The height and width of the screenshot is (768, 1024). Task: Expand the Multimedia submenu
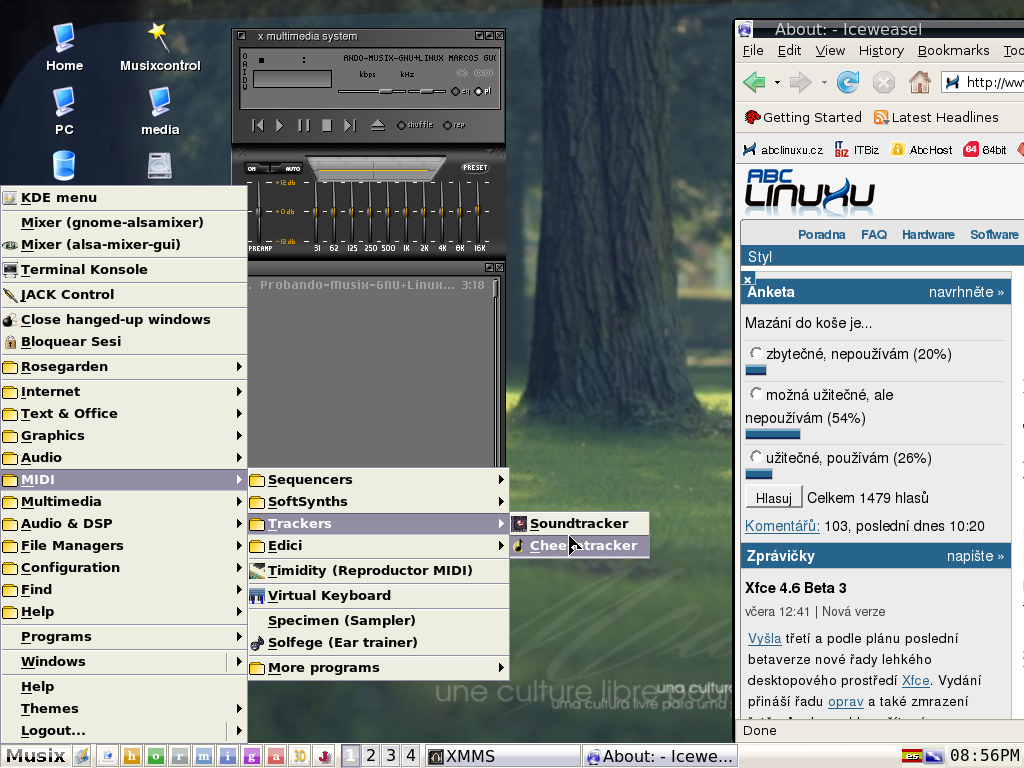click(x=123, y=502)
